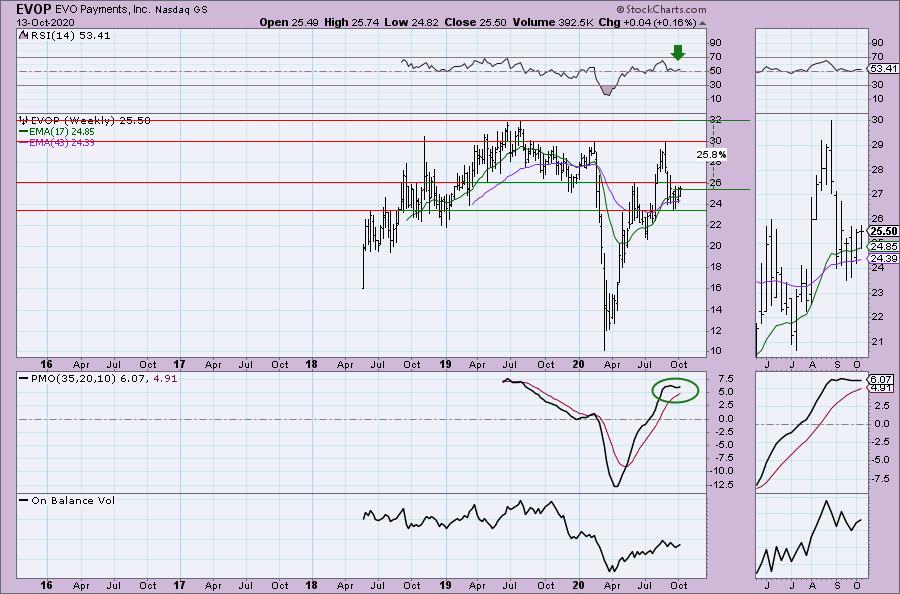
Task: Click the RSI(14) 53.41 indicator label
Action: (70, 35)
